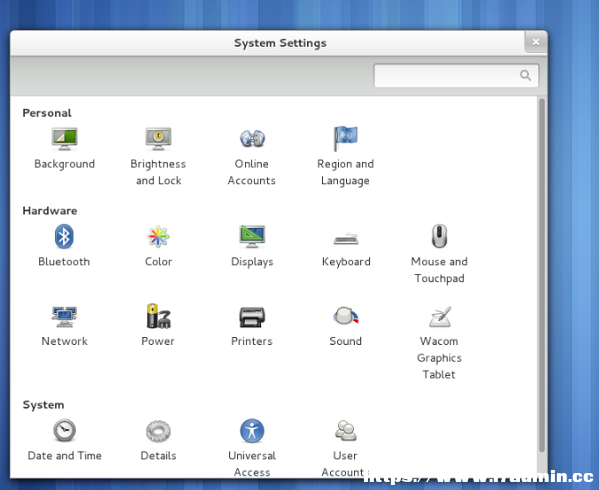Open the Bluetooth settings icon

64,236
